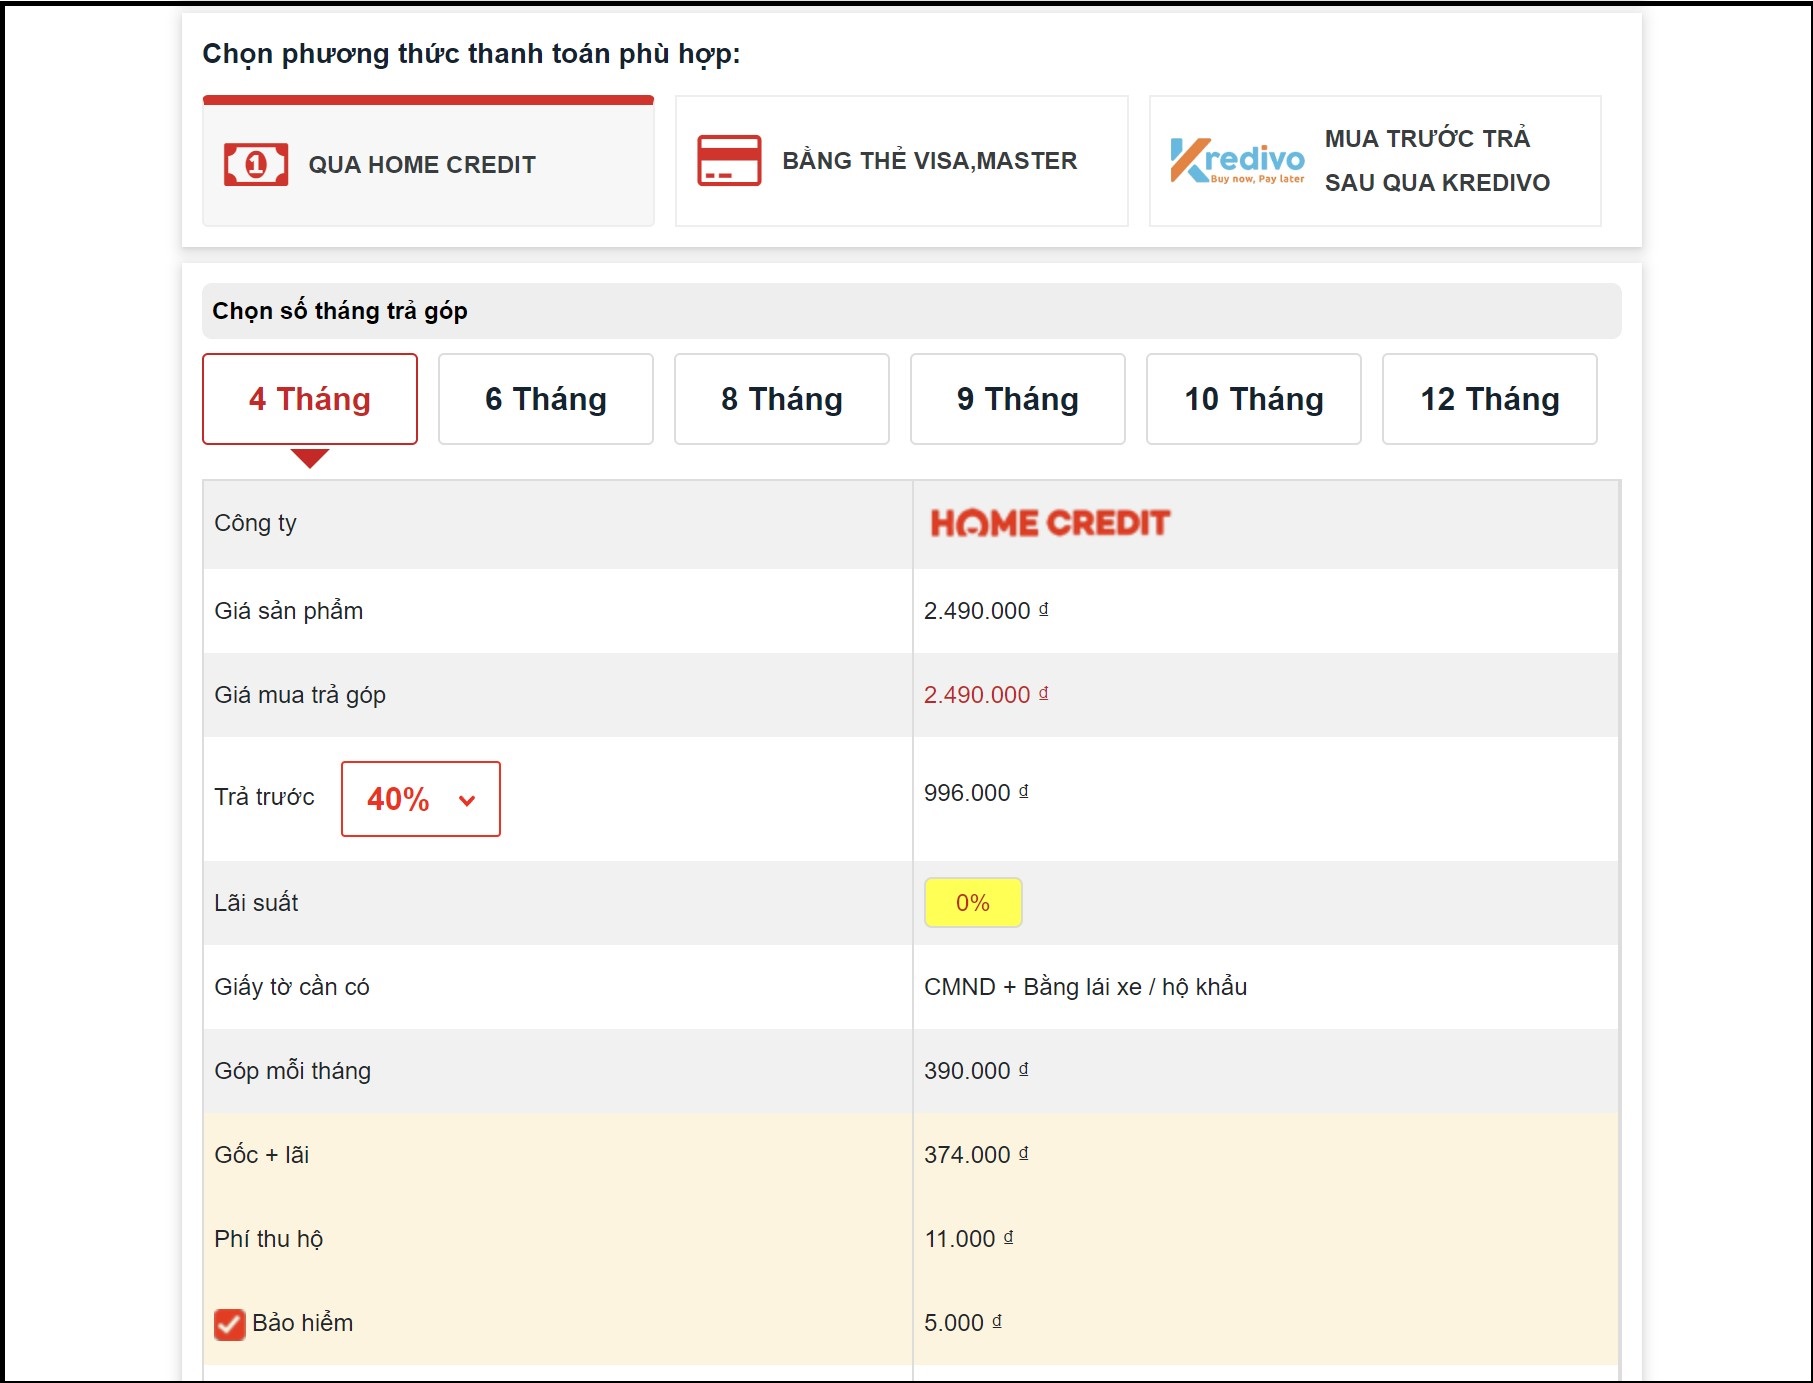Screen dimensions: 1813x1383
Task: Choose MUA TRƯỚC TRẢ SAU QUA KREDIVO
Action: tap(1375, 161)
